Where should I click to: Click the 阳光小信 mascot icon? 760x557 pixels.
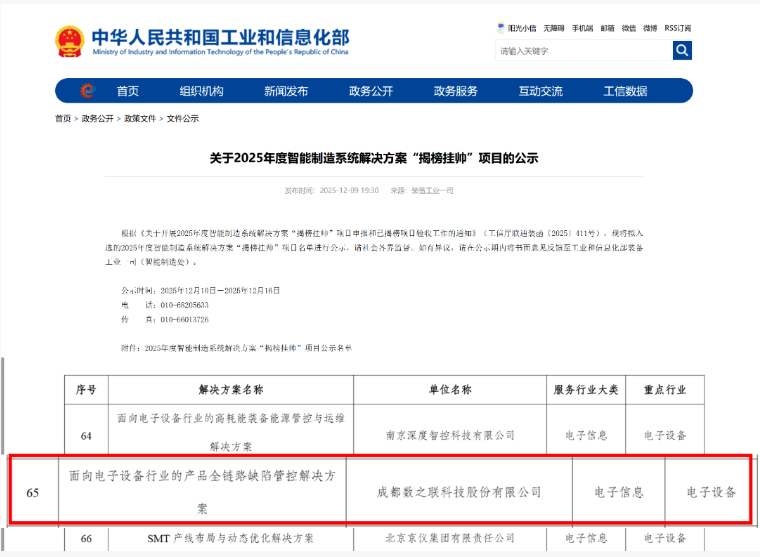click(x=501, y=28)
